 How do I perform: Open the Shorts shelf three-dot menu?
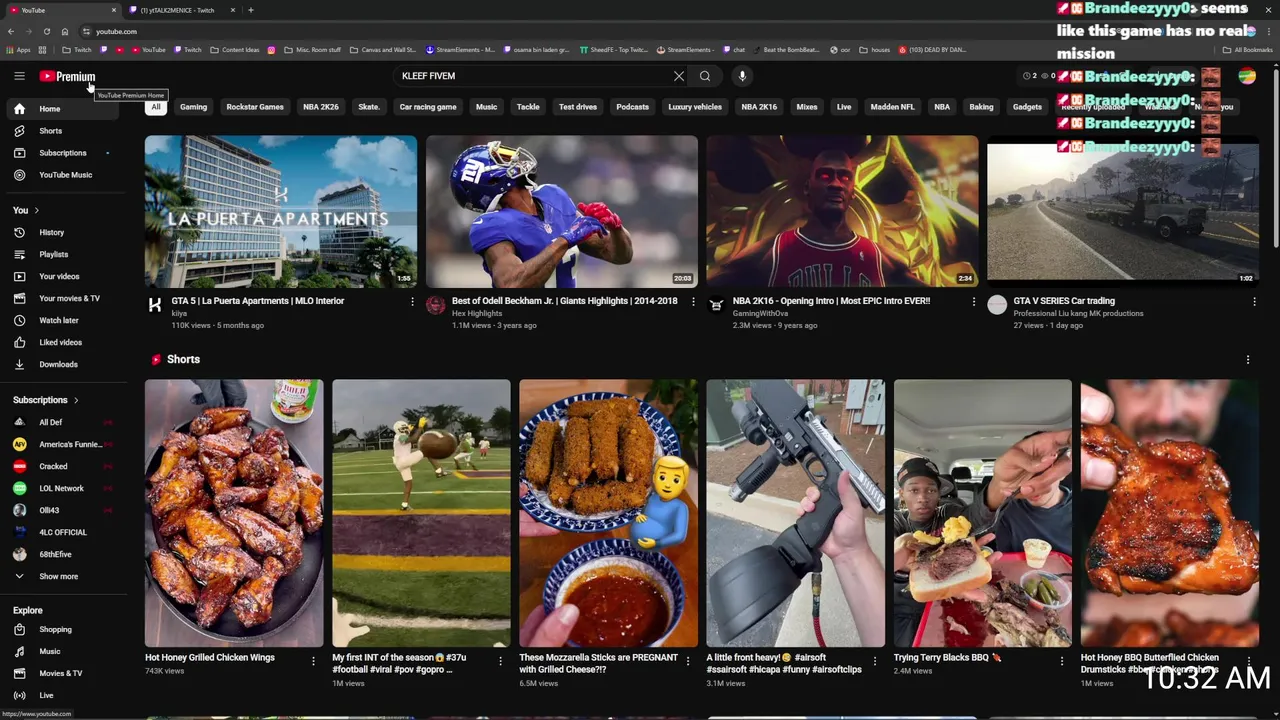(1248, 359)
